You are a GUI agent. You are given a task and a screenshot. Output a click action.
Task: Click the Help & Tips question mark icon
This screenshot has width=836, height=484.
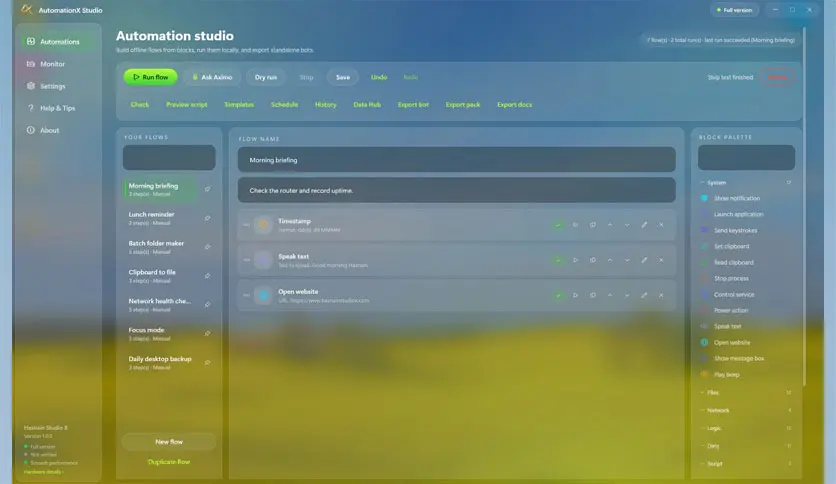coord(31,108)
